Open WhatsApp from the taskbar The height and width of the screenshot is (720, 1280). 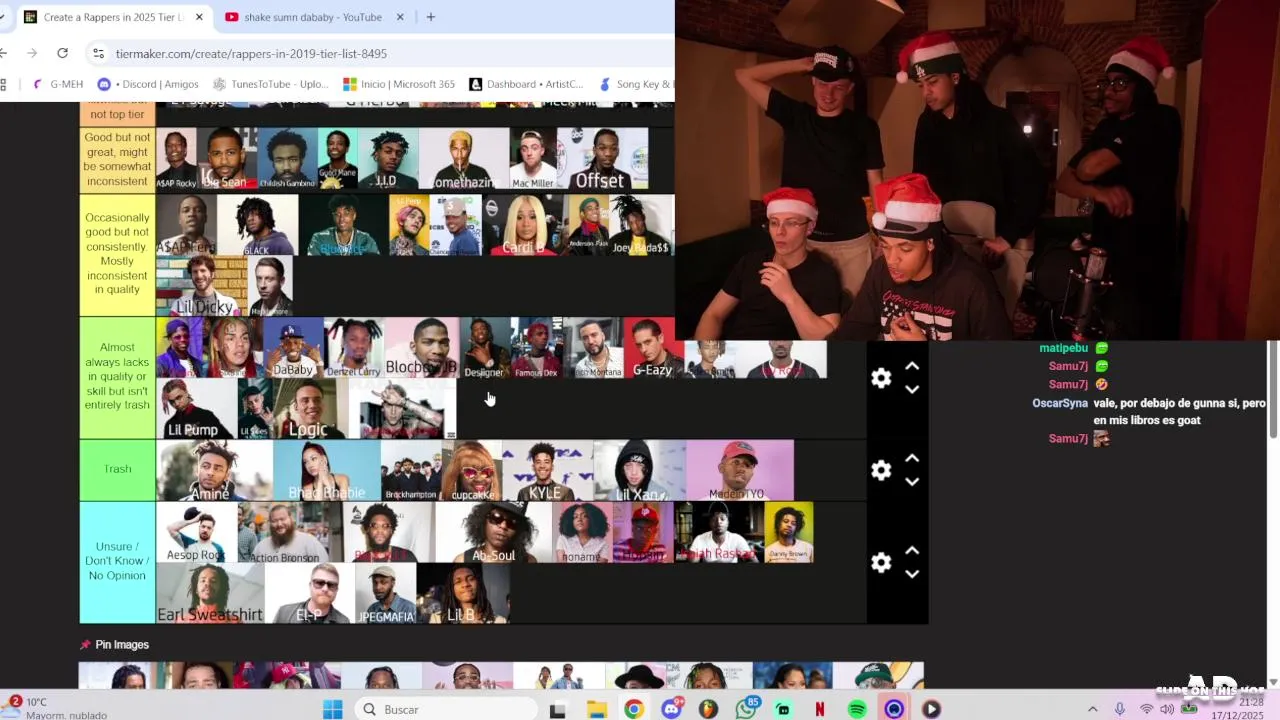(x=745, y=709)
